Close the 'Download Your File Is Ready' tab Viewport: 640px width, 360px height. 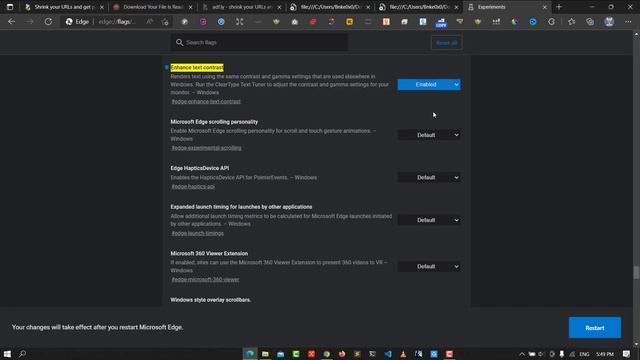click(190, 7)
